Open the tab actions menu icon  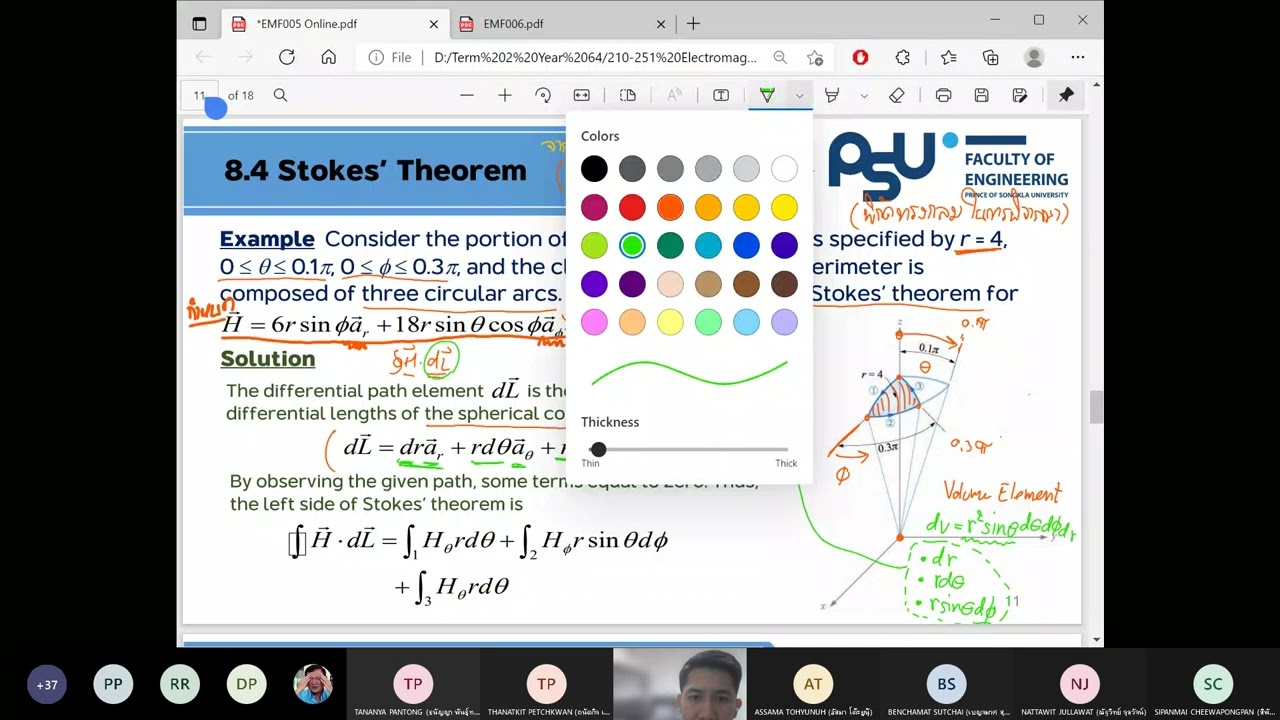tap(199, 24)
